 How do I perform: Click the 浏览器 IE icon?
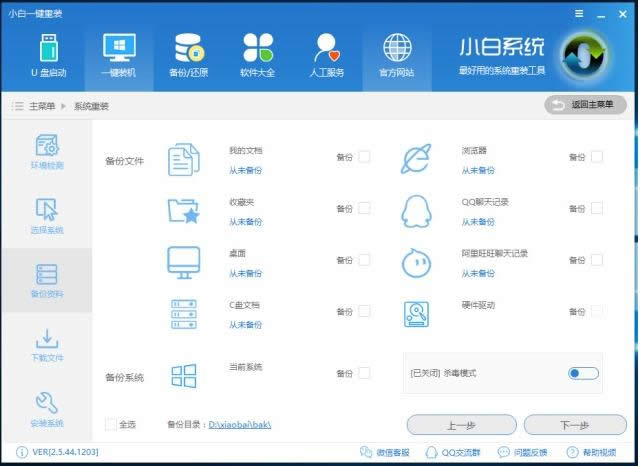[416, 159]
